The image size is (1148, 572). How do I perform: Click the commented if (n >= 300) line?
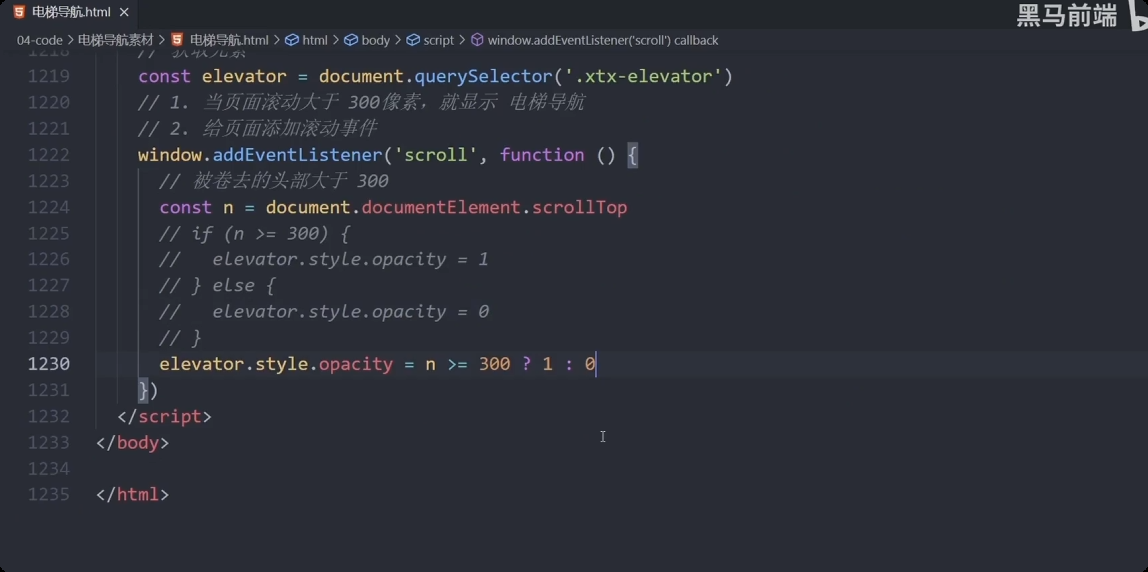tap(255, 234)
